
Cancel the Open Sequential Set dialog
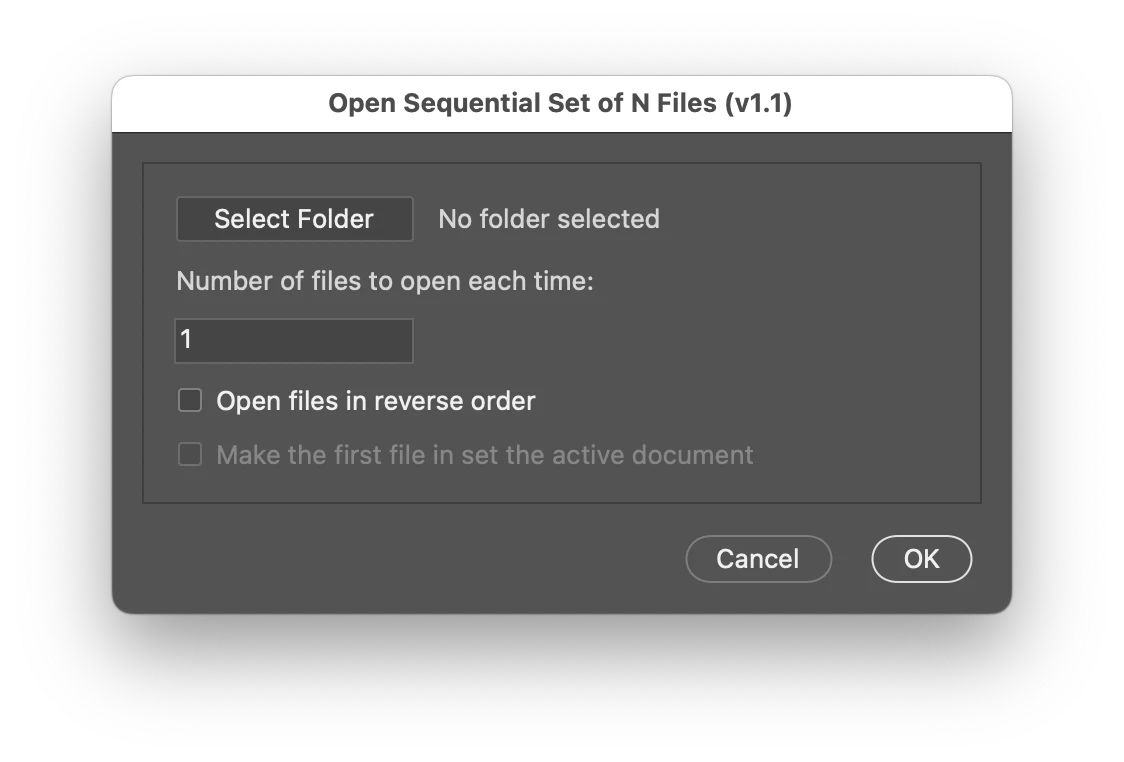click(758, 559)
